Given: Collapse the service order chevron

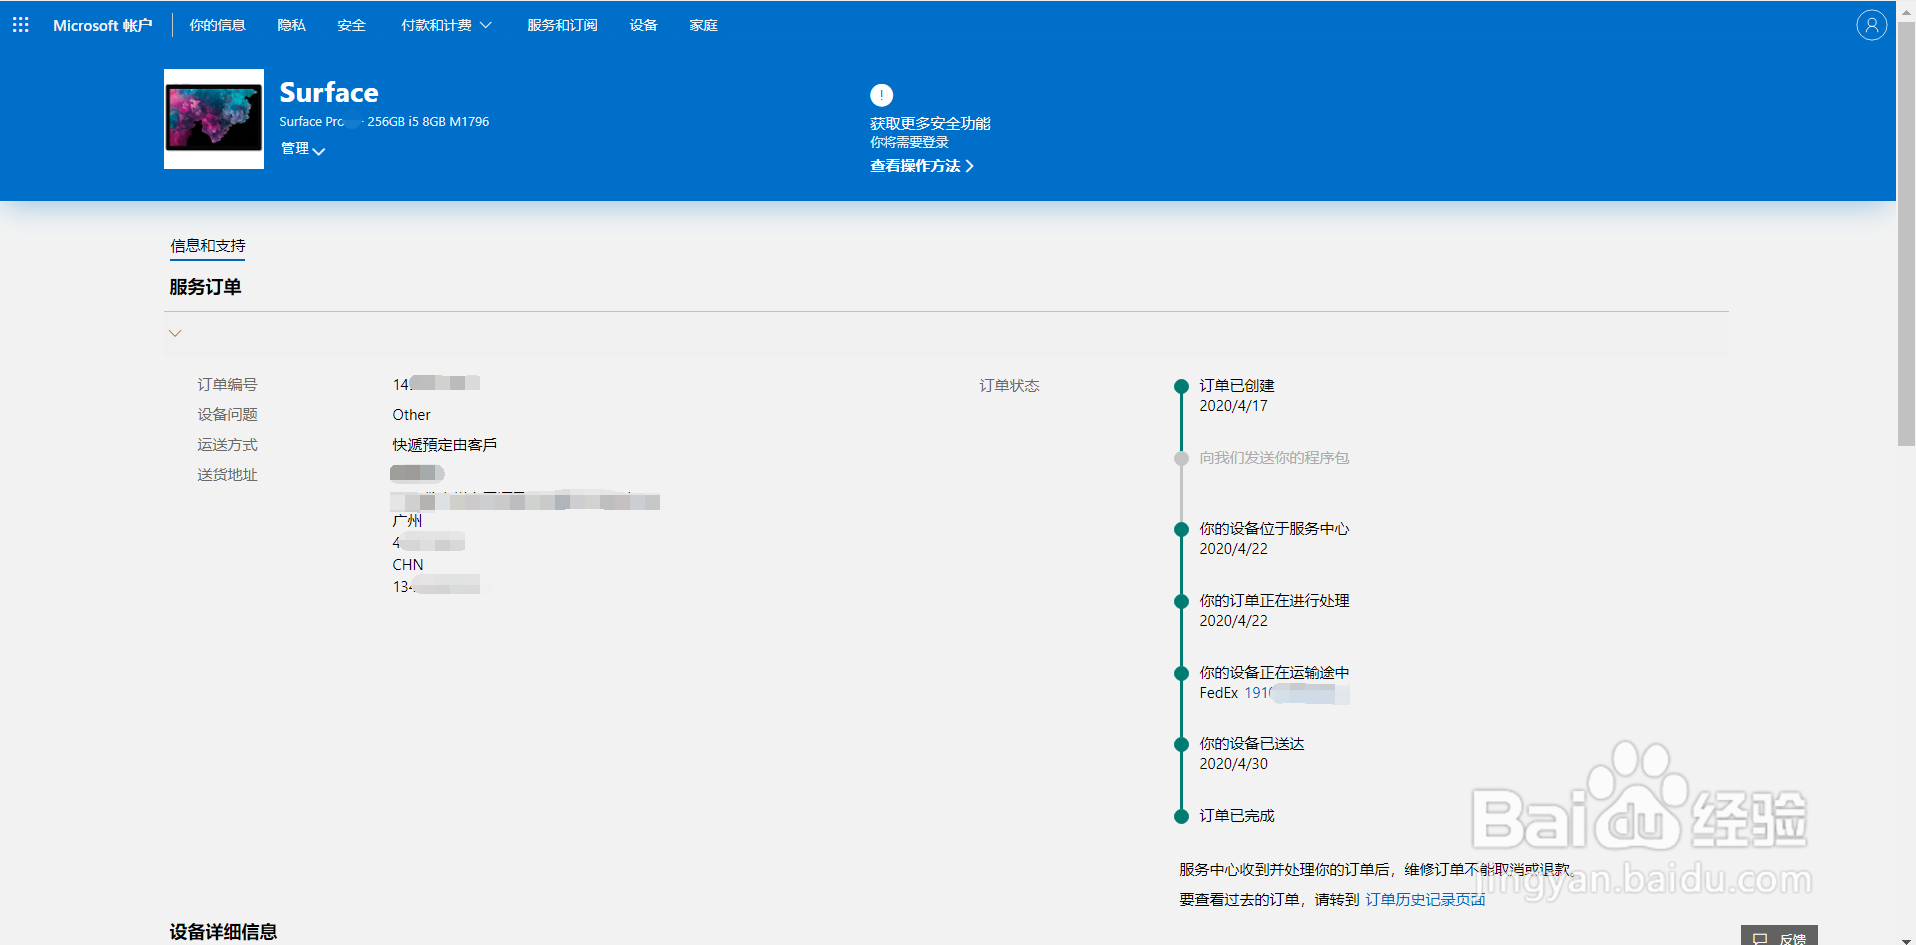Looking at the screenshot, I should pyautogui.click(x=175, y=333).
